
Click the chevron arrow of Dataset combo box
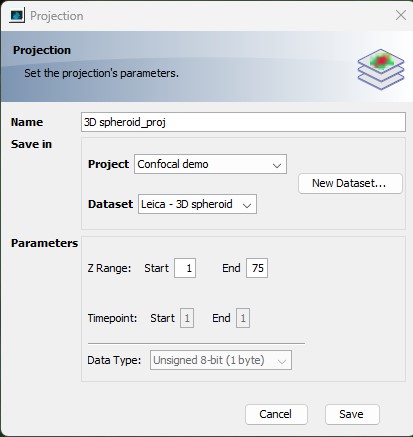coord(247,205)
